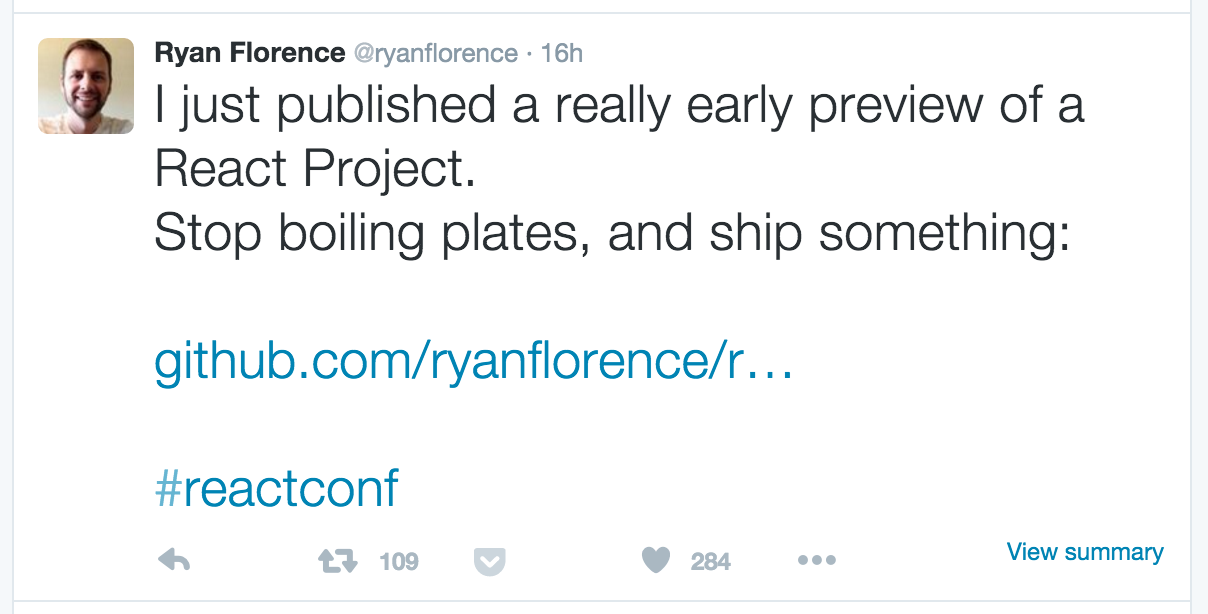Viewport: 1208px width, 614px height.
Task: Click the 'Stop boiling plates' text line
Action: [613, 234]
